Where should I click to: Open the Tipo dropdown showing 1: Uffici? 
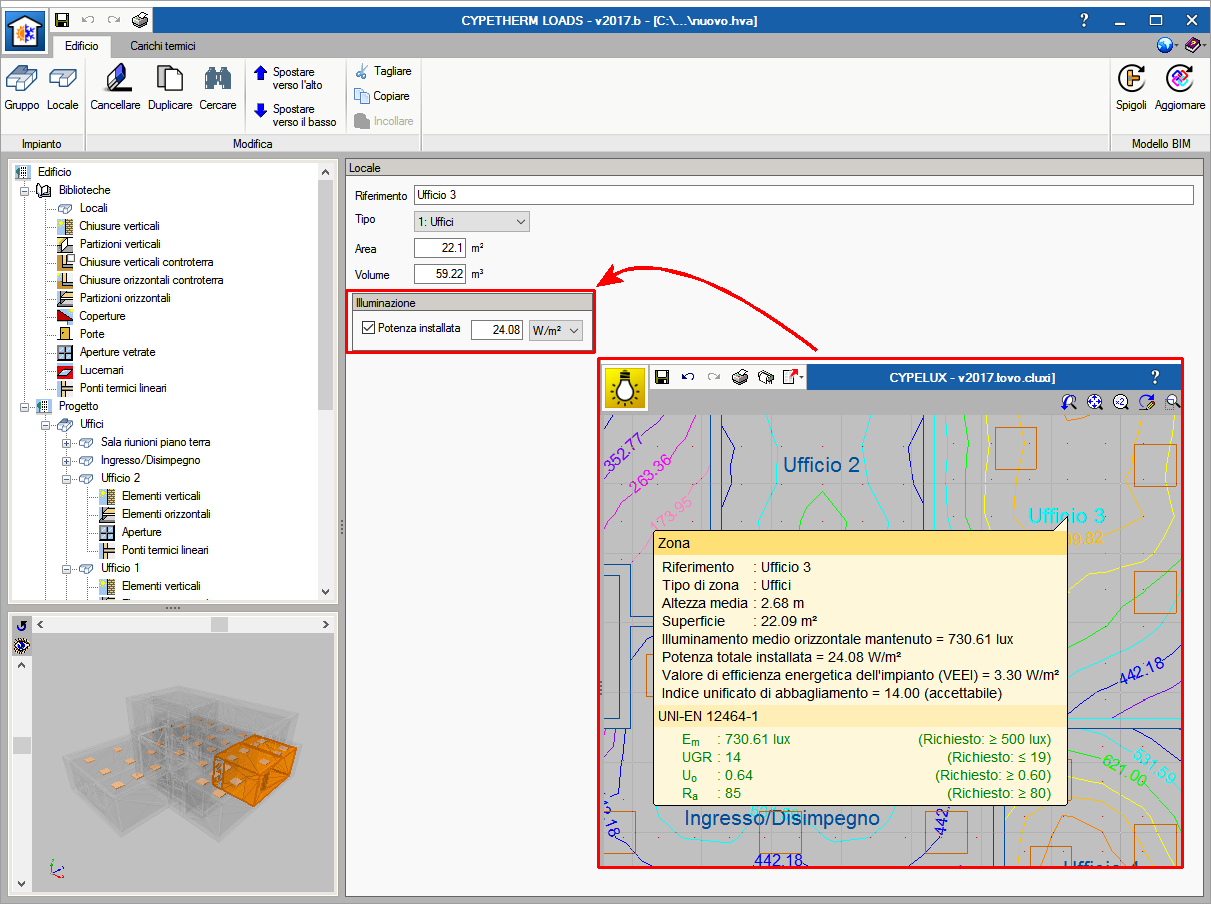point(472,221)
